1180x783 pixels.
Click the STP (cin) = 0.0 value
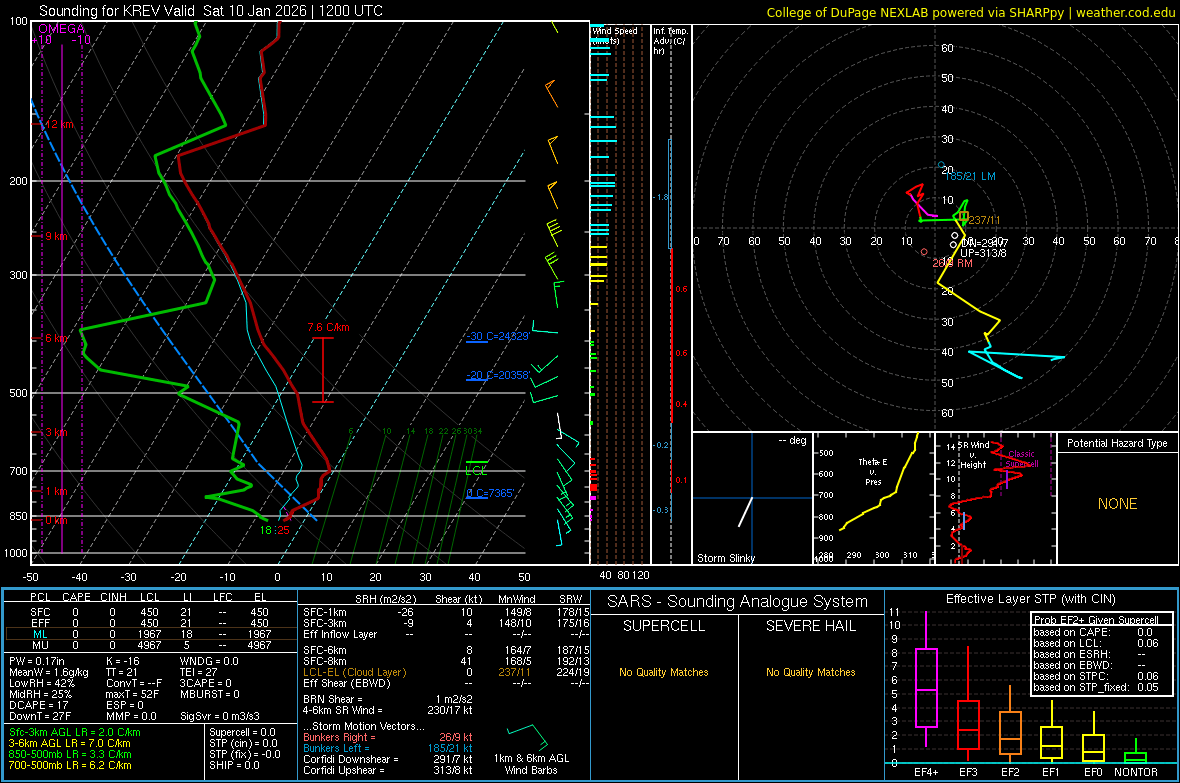click(243, 743)
